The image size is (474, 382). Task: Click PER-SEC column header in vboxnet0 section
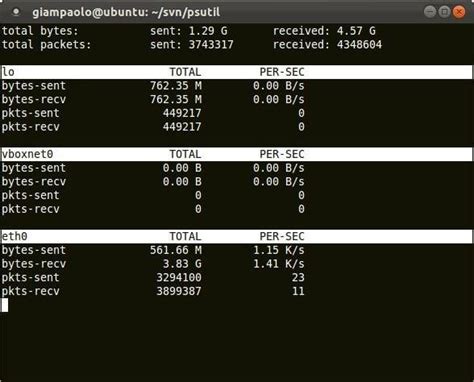[282, 154]
